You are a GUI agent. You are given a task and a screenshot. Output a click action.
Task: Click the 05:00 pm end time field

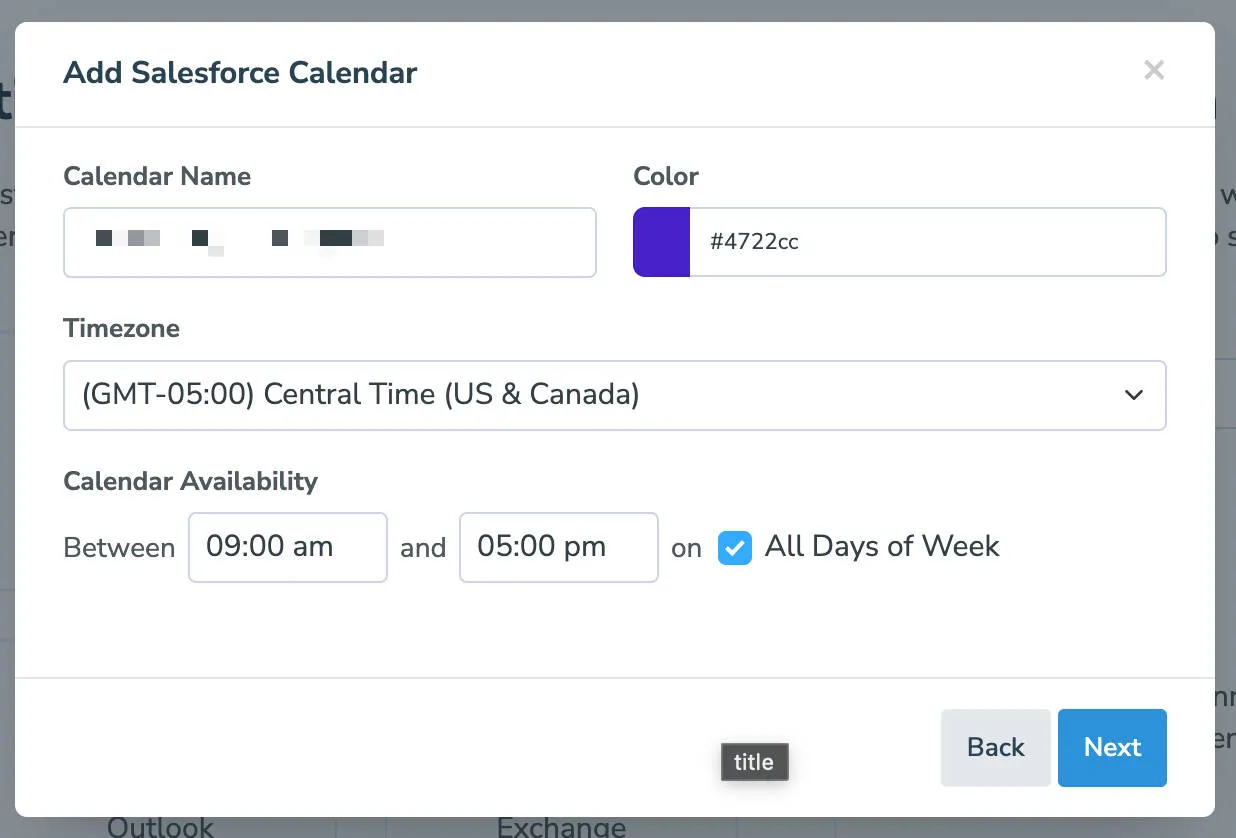coord(558,547)
